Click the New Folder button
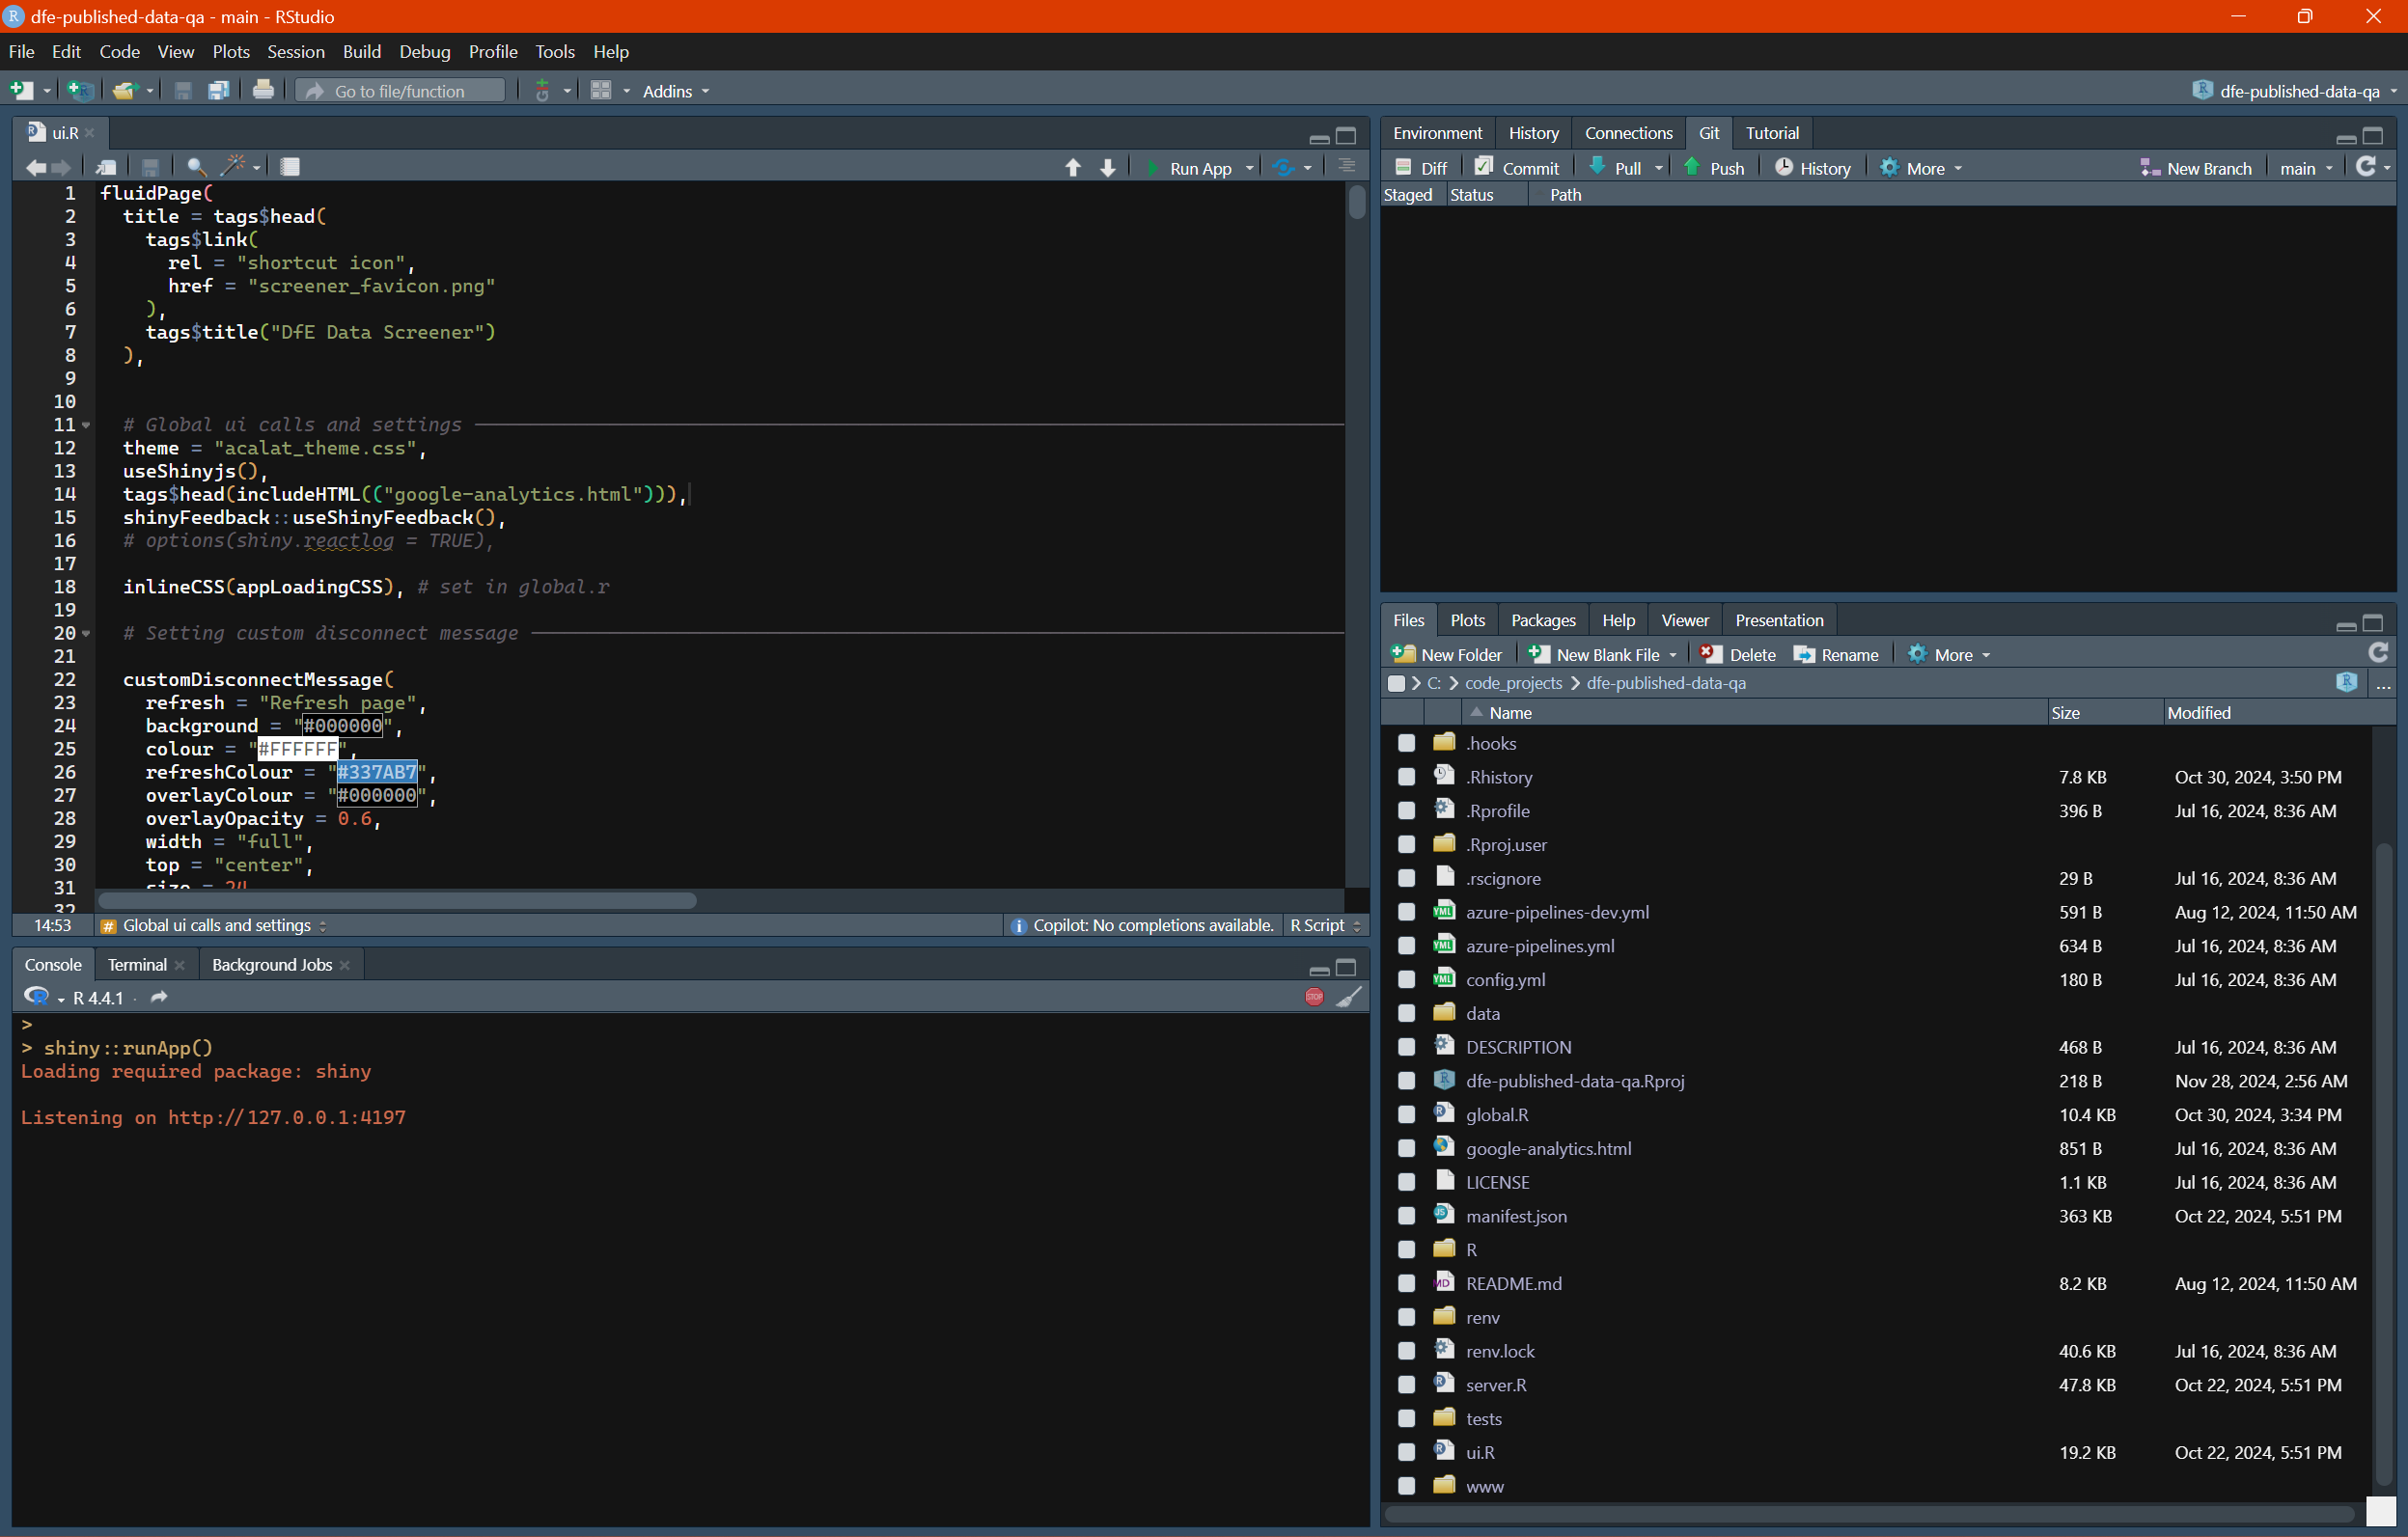The height and width of the screenshot is (1537, 2408). click(x=1447, y=655)
